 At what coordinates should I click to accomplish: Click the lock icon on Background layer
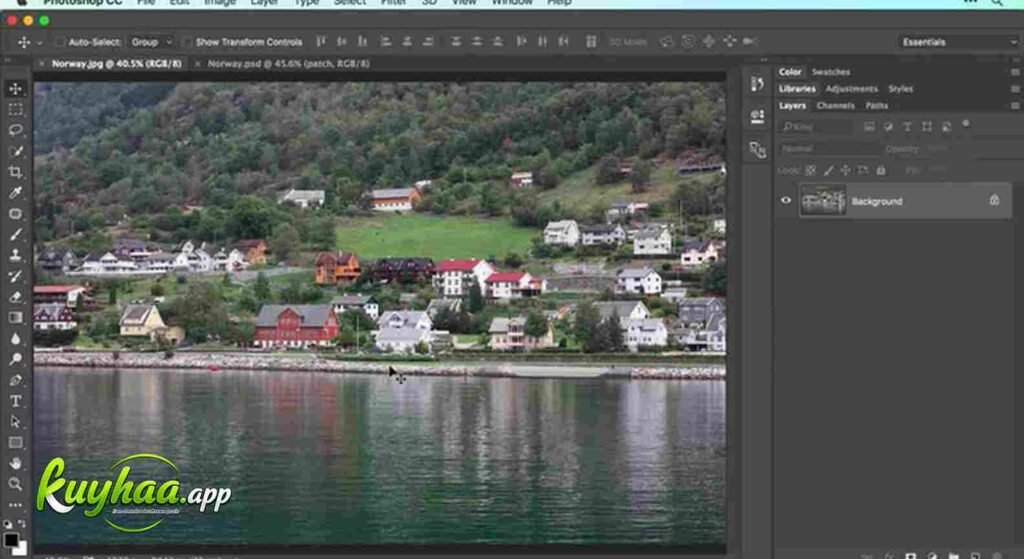[994, 200]
